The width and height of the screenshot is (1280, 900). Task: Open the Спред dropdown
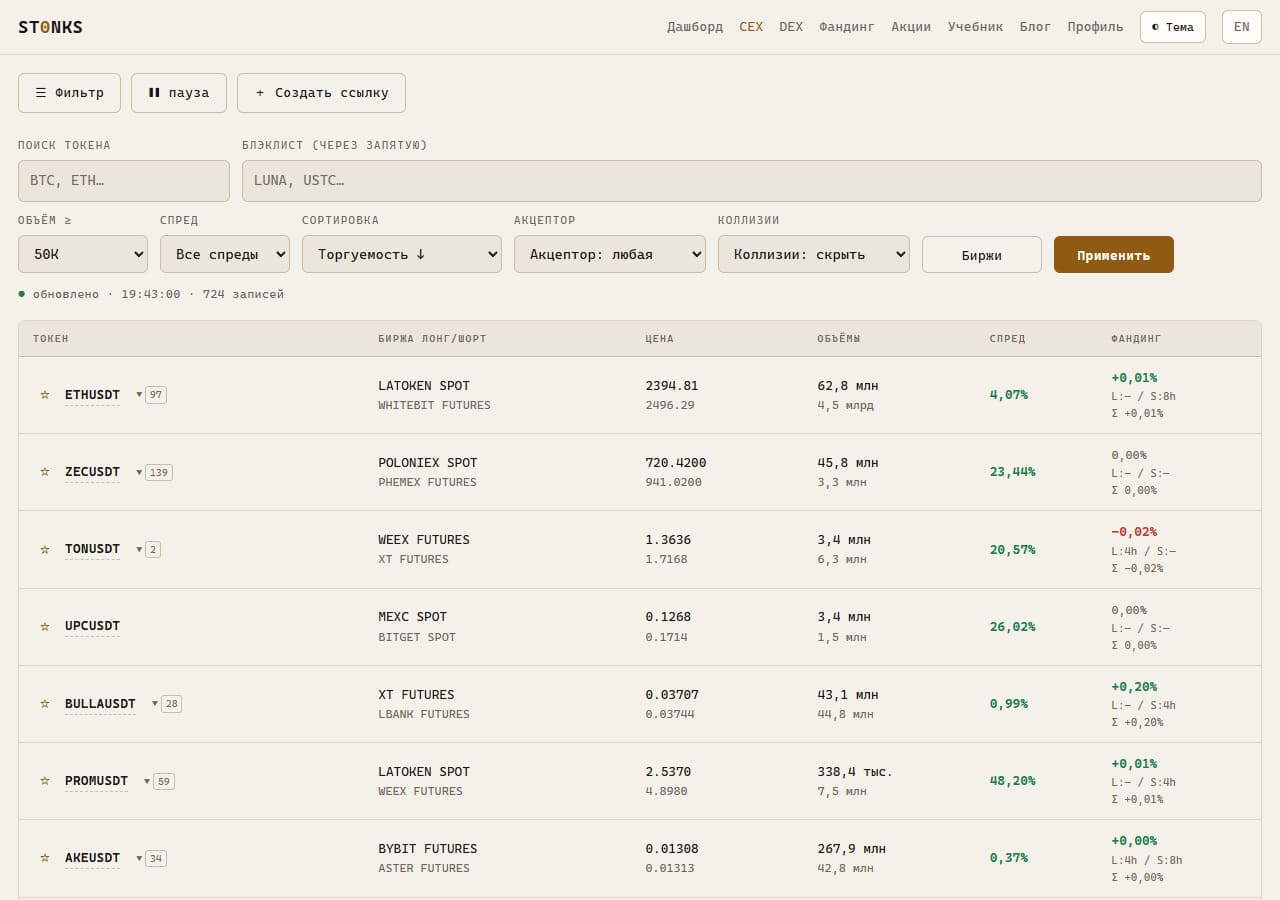click(x=225, y=254)
